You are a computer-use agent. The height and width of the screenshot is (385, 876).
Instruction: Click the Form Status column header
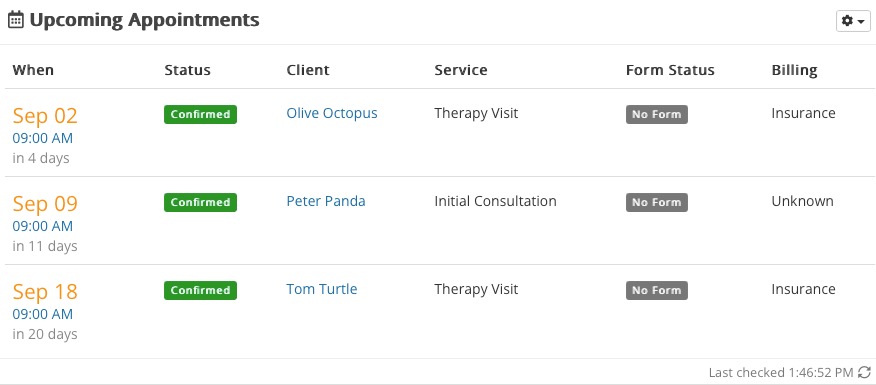(x=670, y=70)
